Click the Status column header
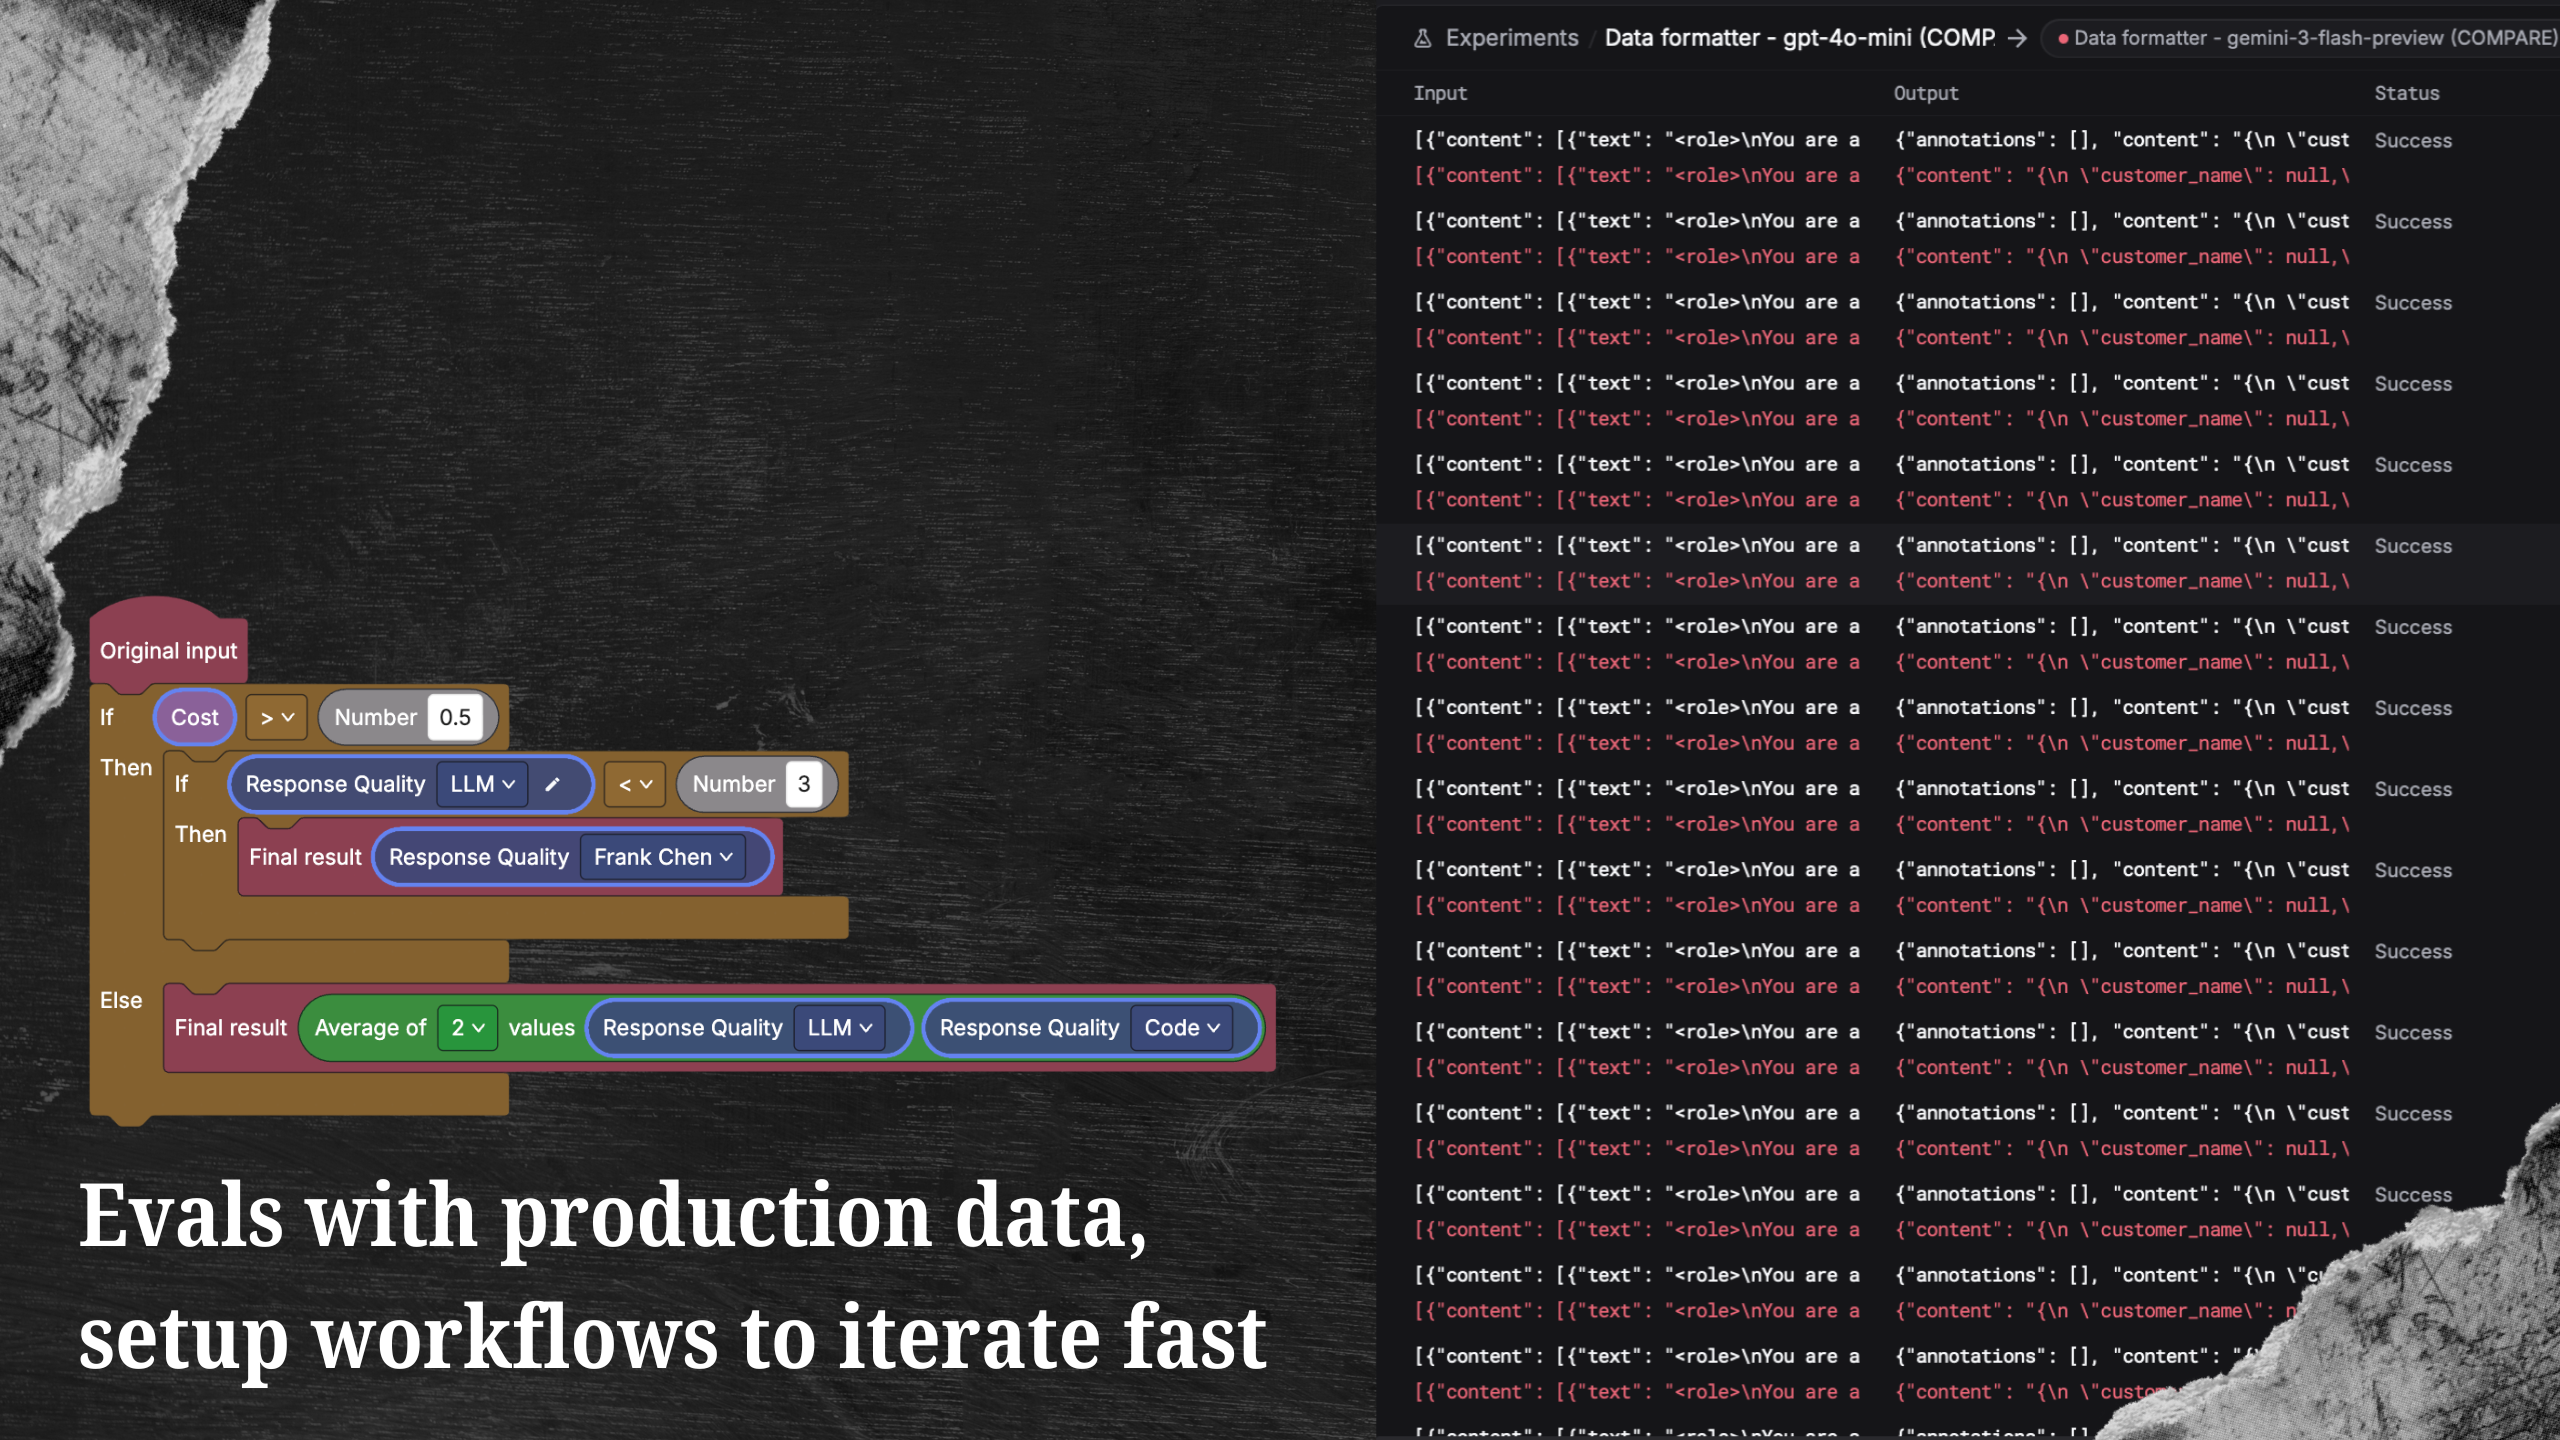 click(x=2406, y=93)
